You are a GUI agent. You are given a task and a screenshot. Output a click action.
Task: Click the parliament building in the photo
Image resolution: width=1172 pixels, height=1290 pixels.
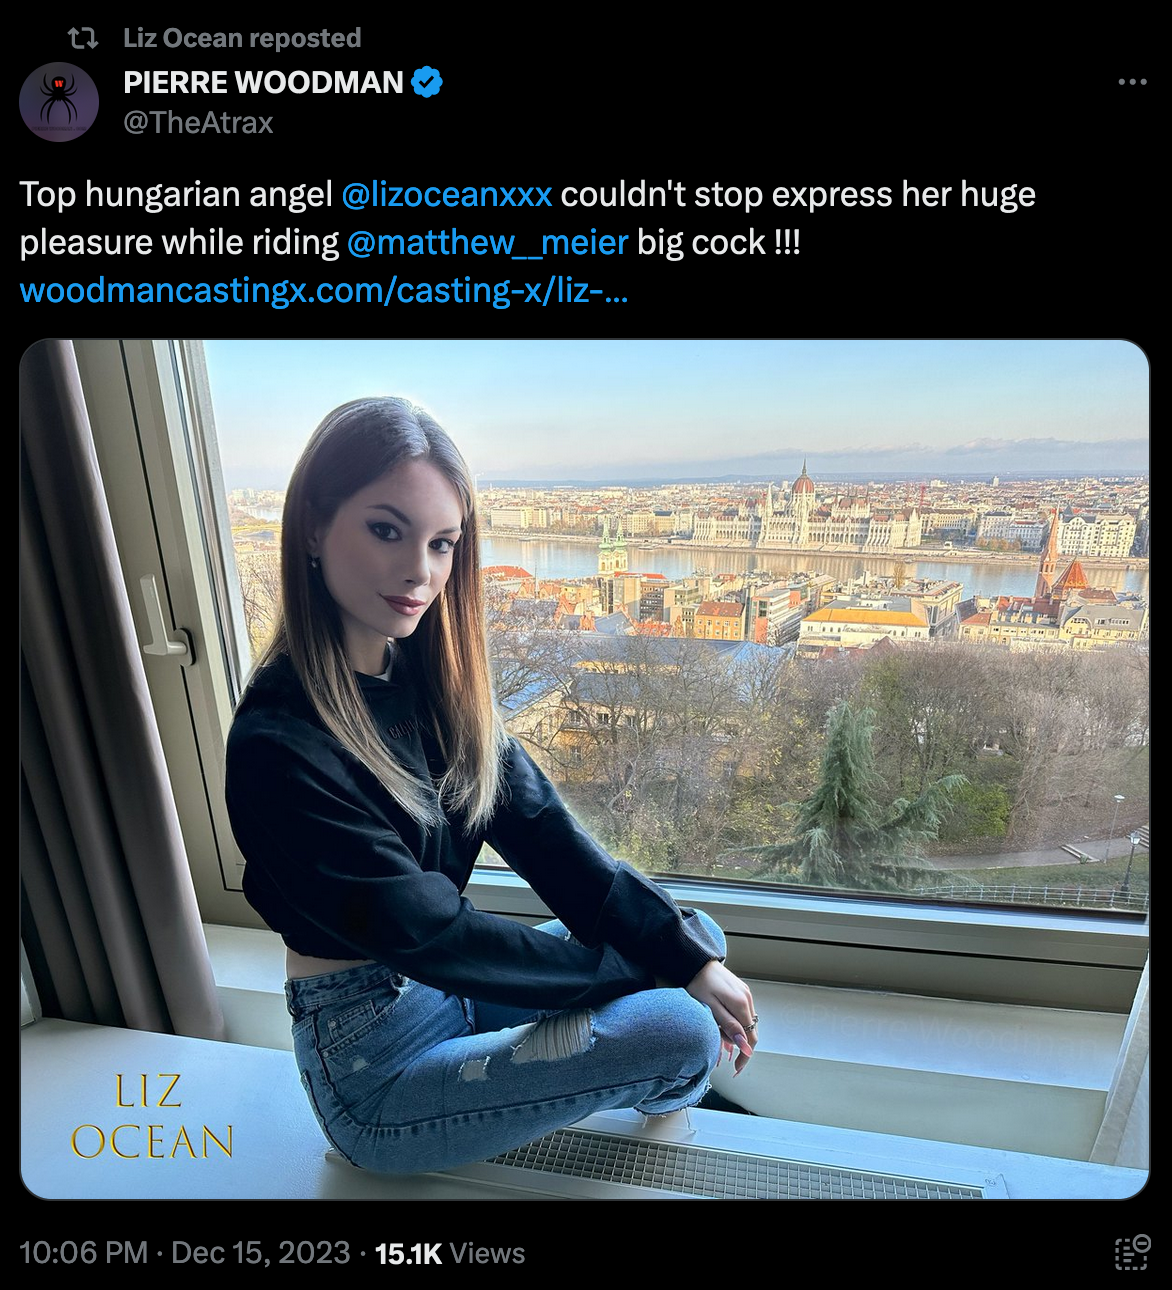coord(805,511)
